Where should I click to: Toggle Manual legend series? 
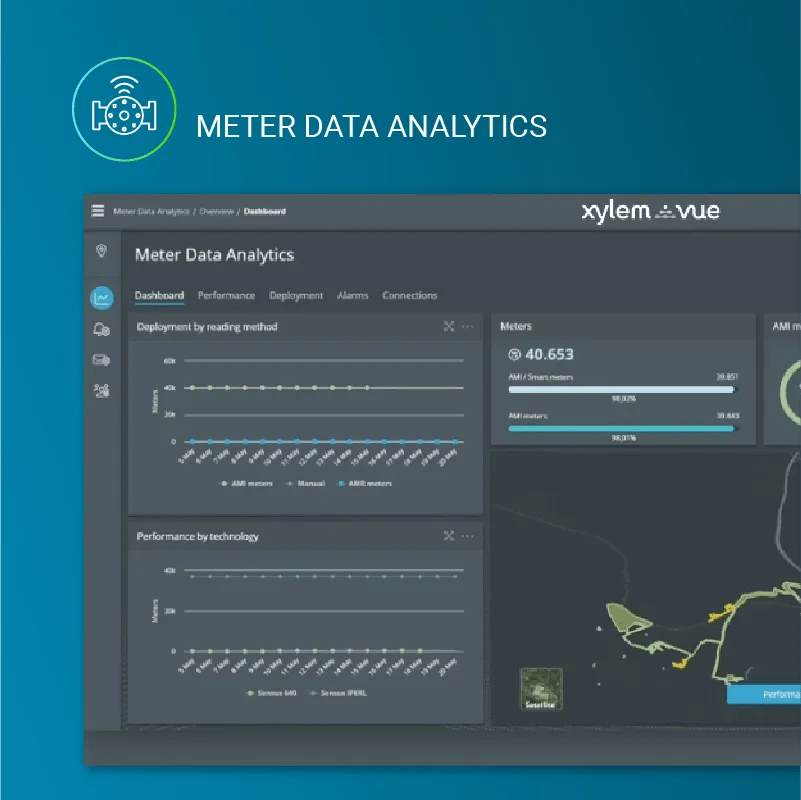pos(305,483)
